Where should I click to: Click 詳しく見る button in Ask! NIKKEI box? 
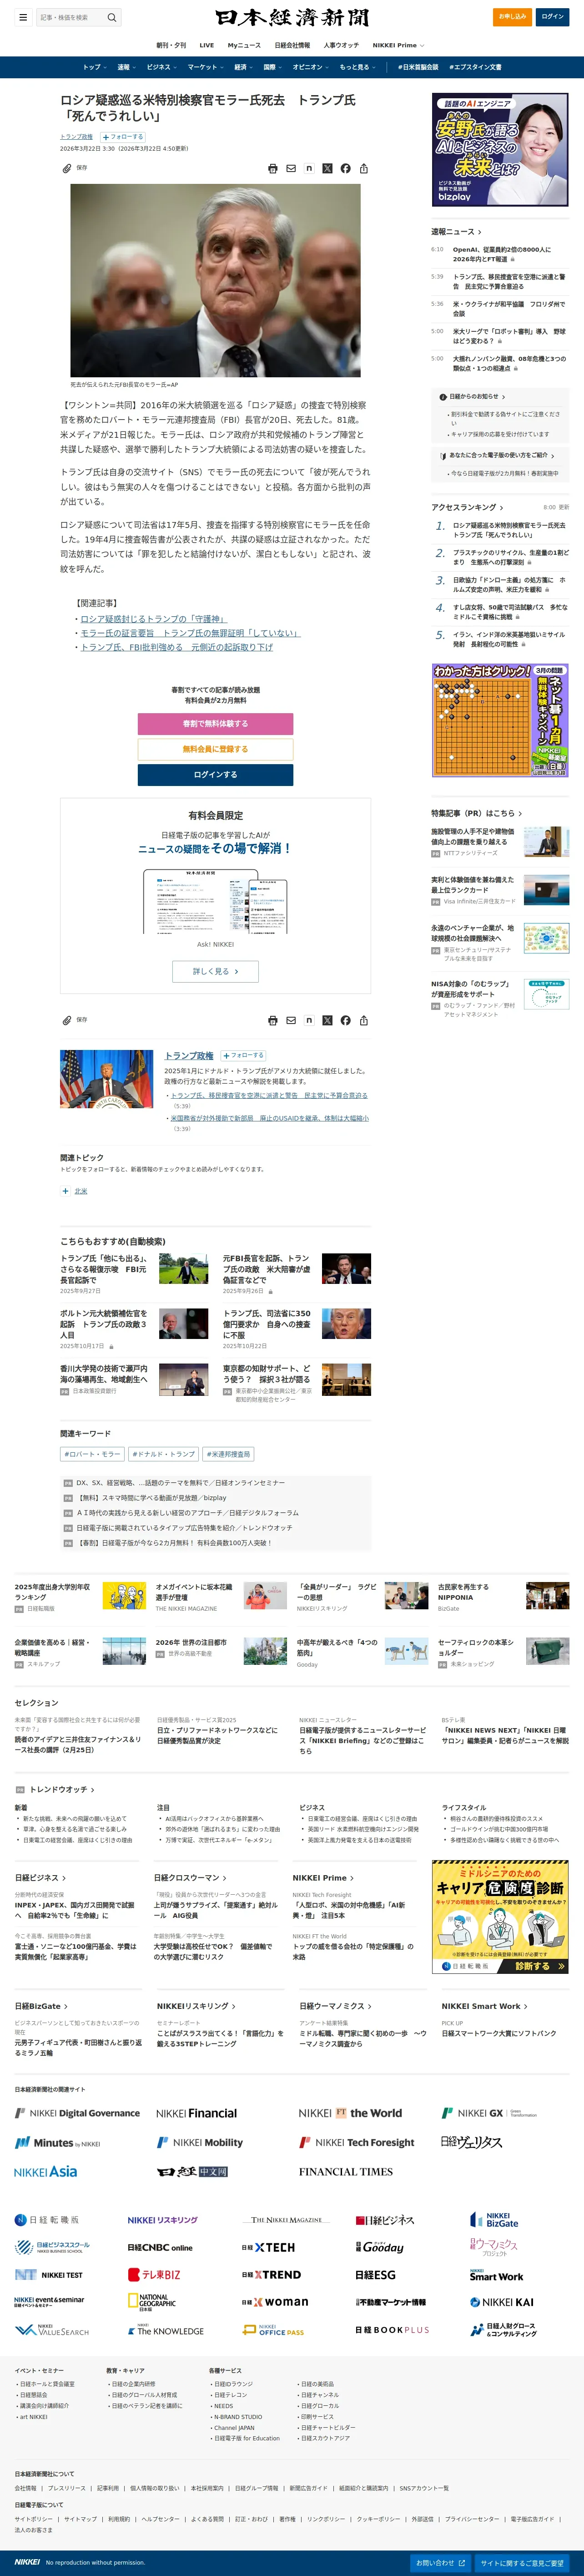215,971
